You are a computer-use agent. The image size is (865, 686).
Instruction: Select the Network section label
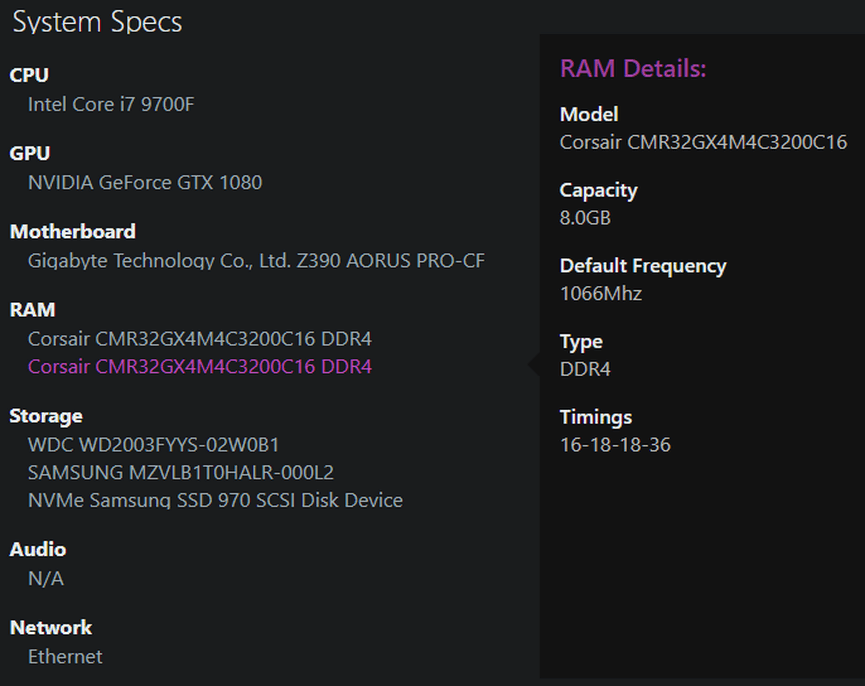[51, 628]
